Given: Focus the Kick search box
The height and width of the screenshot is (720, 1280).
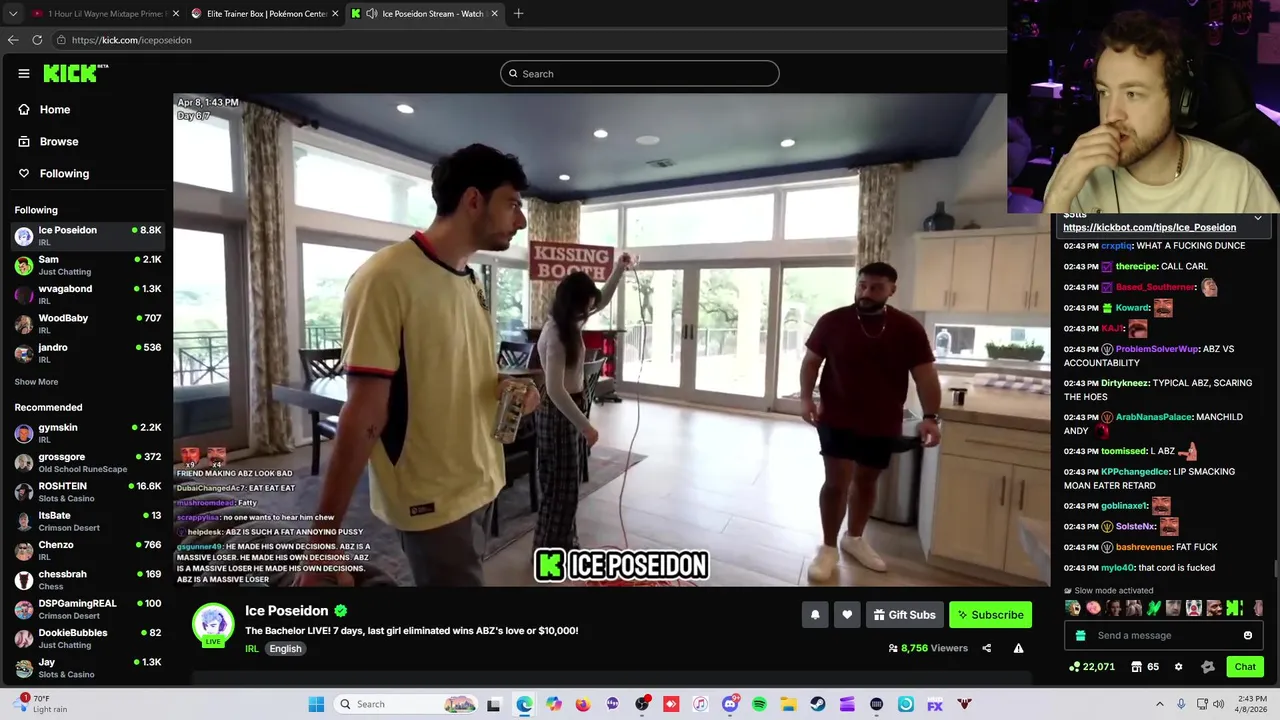Looking at the screenshot, I should [640, 73].
